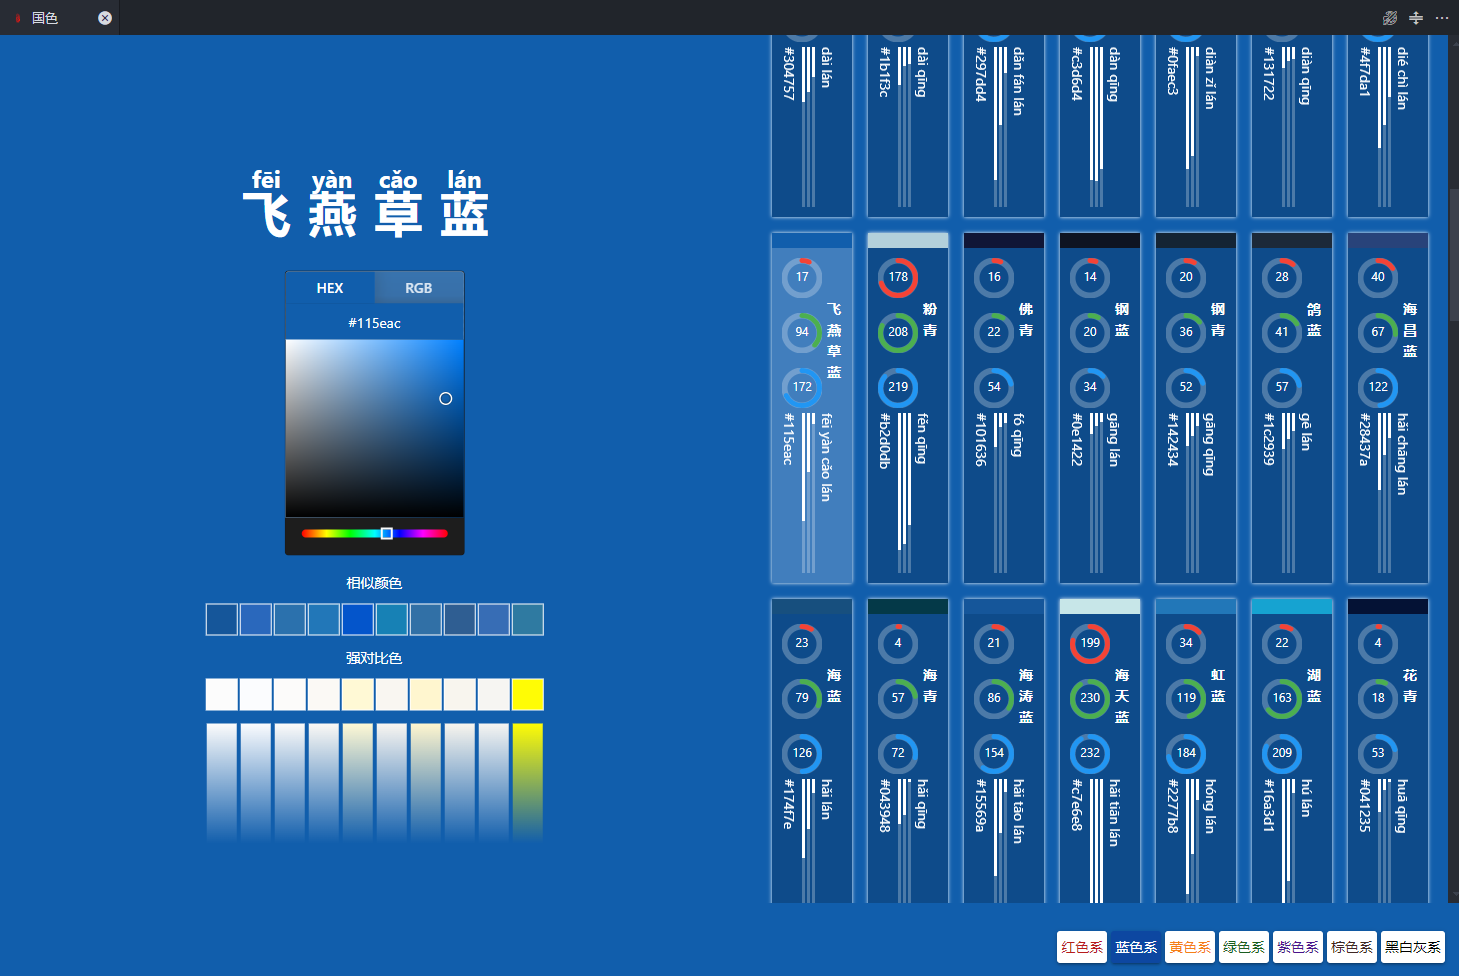The height and width of the screenshot is (976, 1459).
Task: Click the first swatch under 相似颜色
Action: (221, 619)
